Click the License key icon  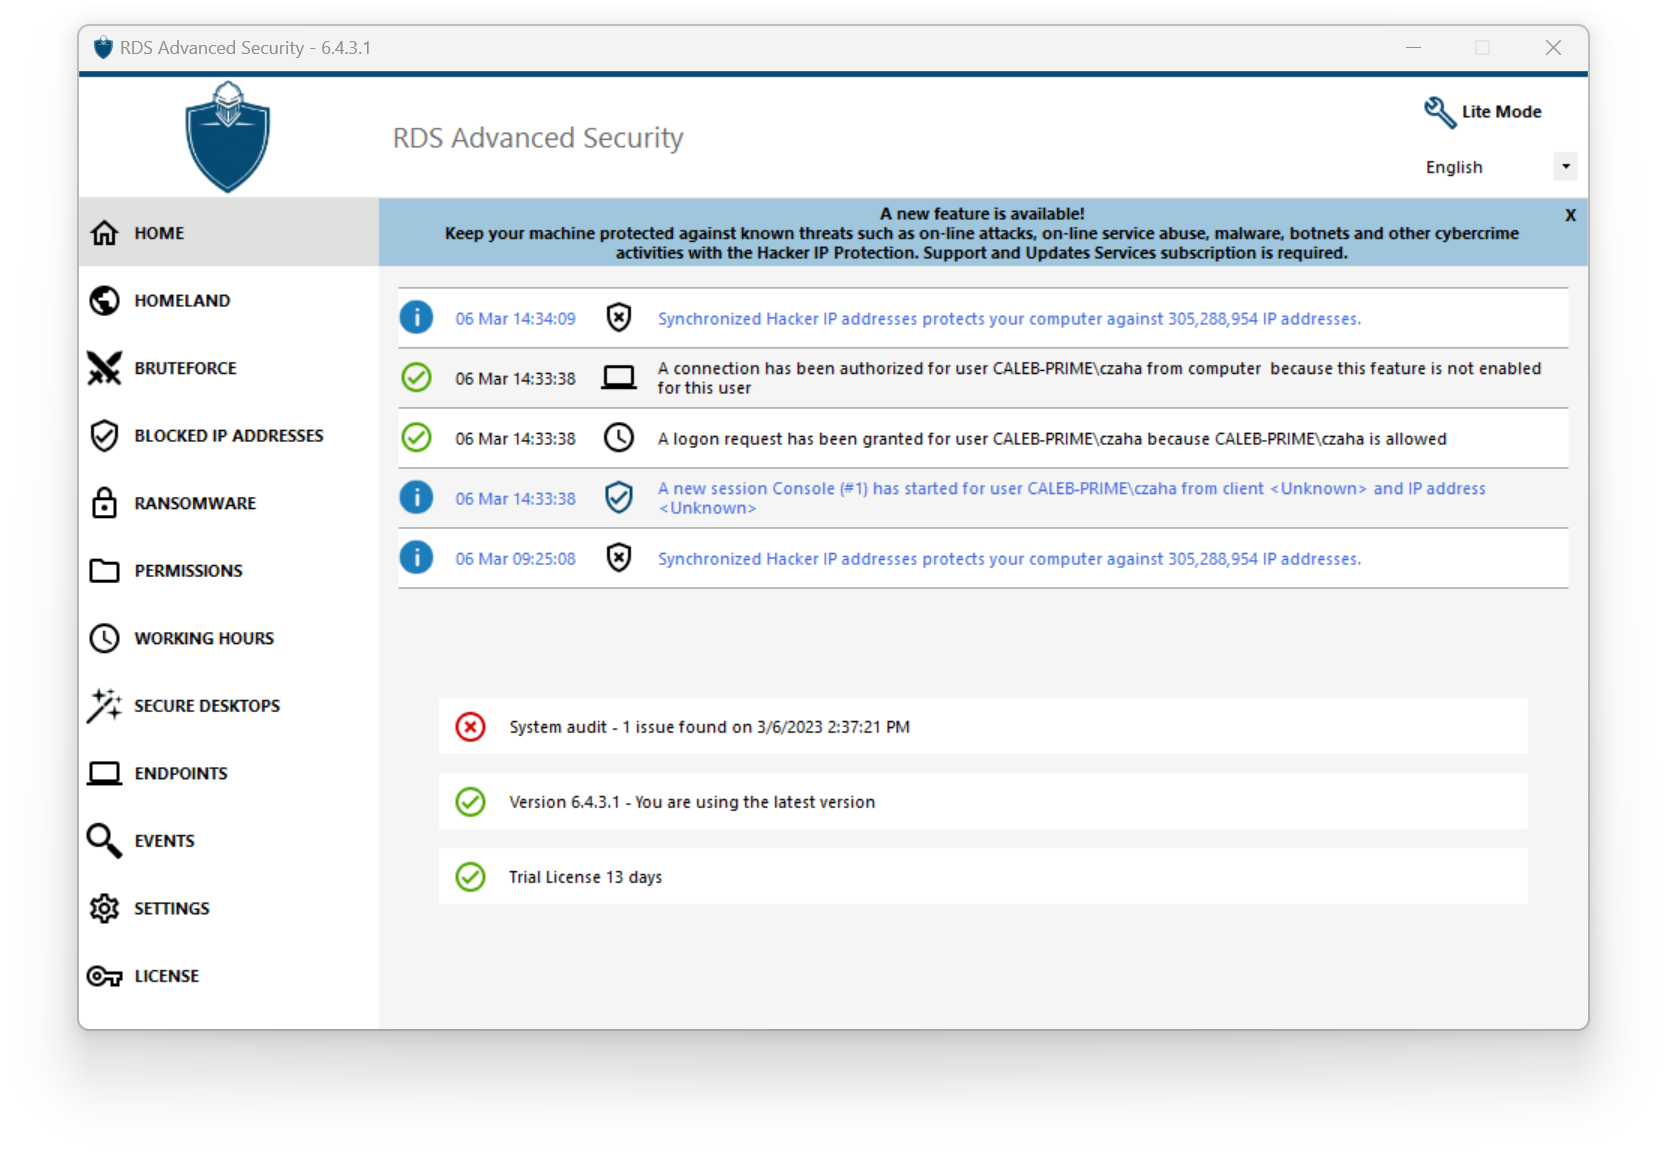105,975
